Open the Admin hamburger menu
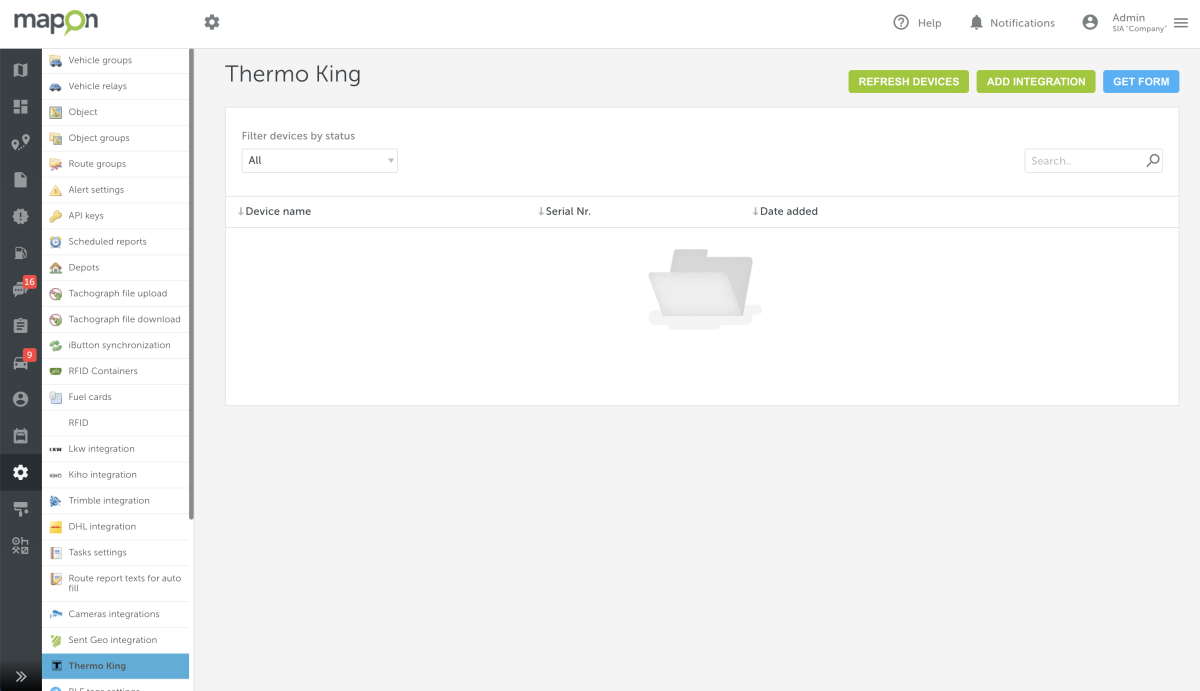The height and width of the screenshot is (691, 1200). (1181, 23)
